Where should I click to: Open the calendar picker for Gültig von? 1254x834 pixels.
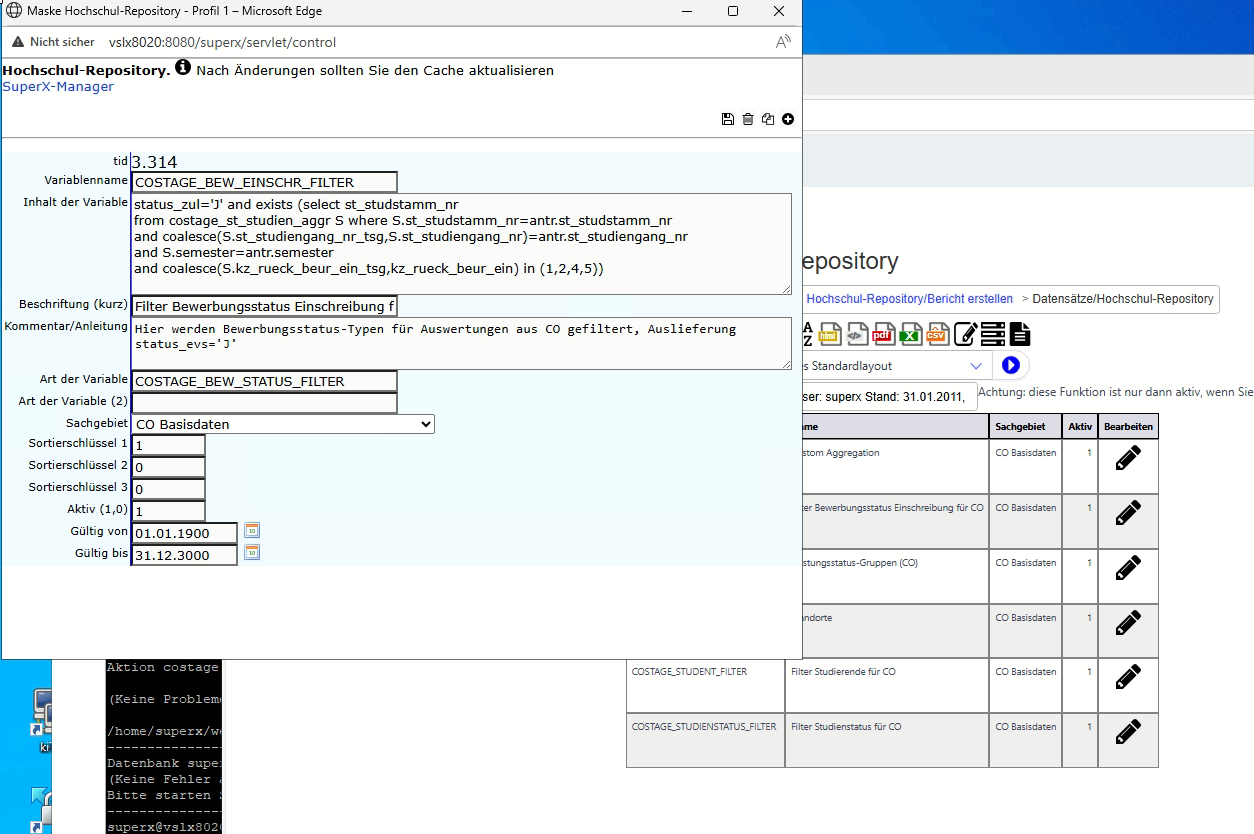tap(252, 530)
